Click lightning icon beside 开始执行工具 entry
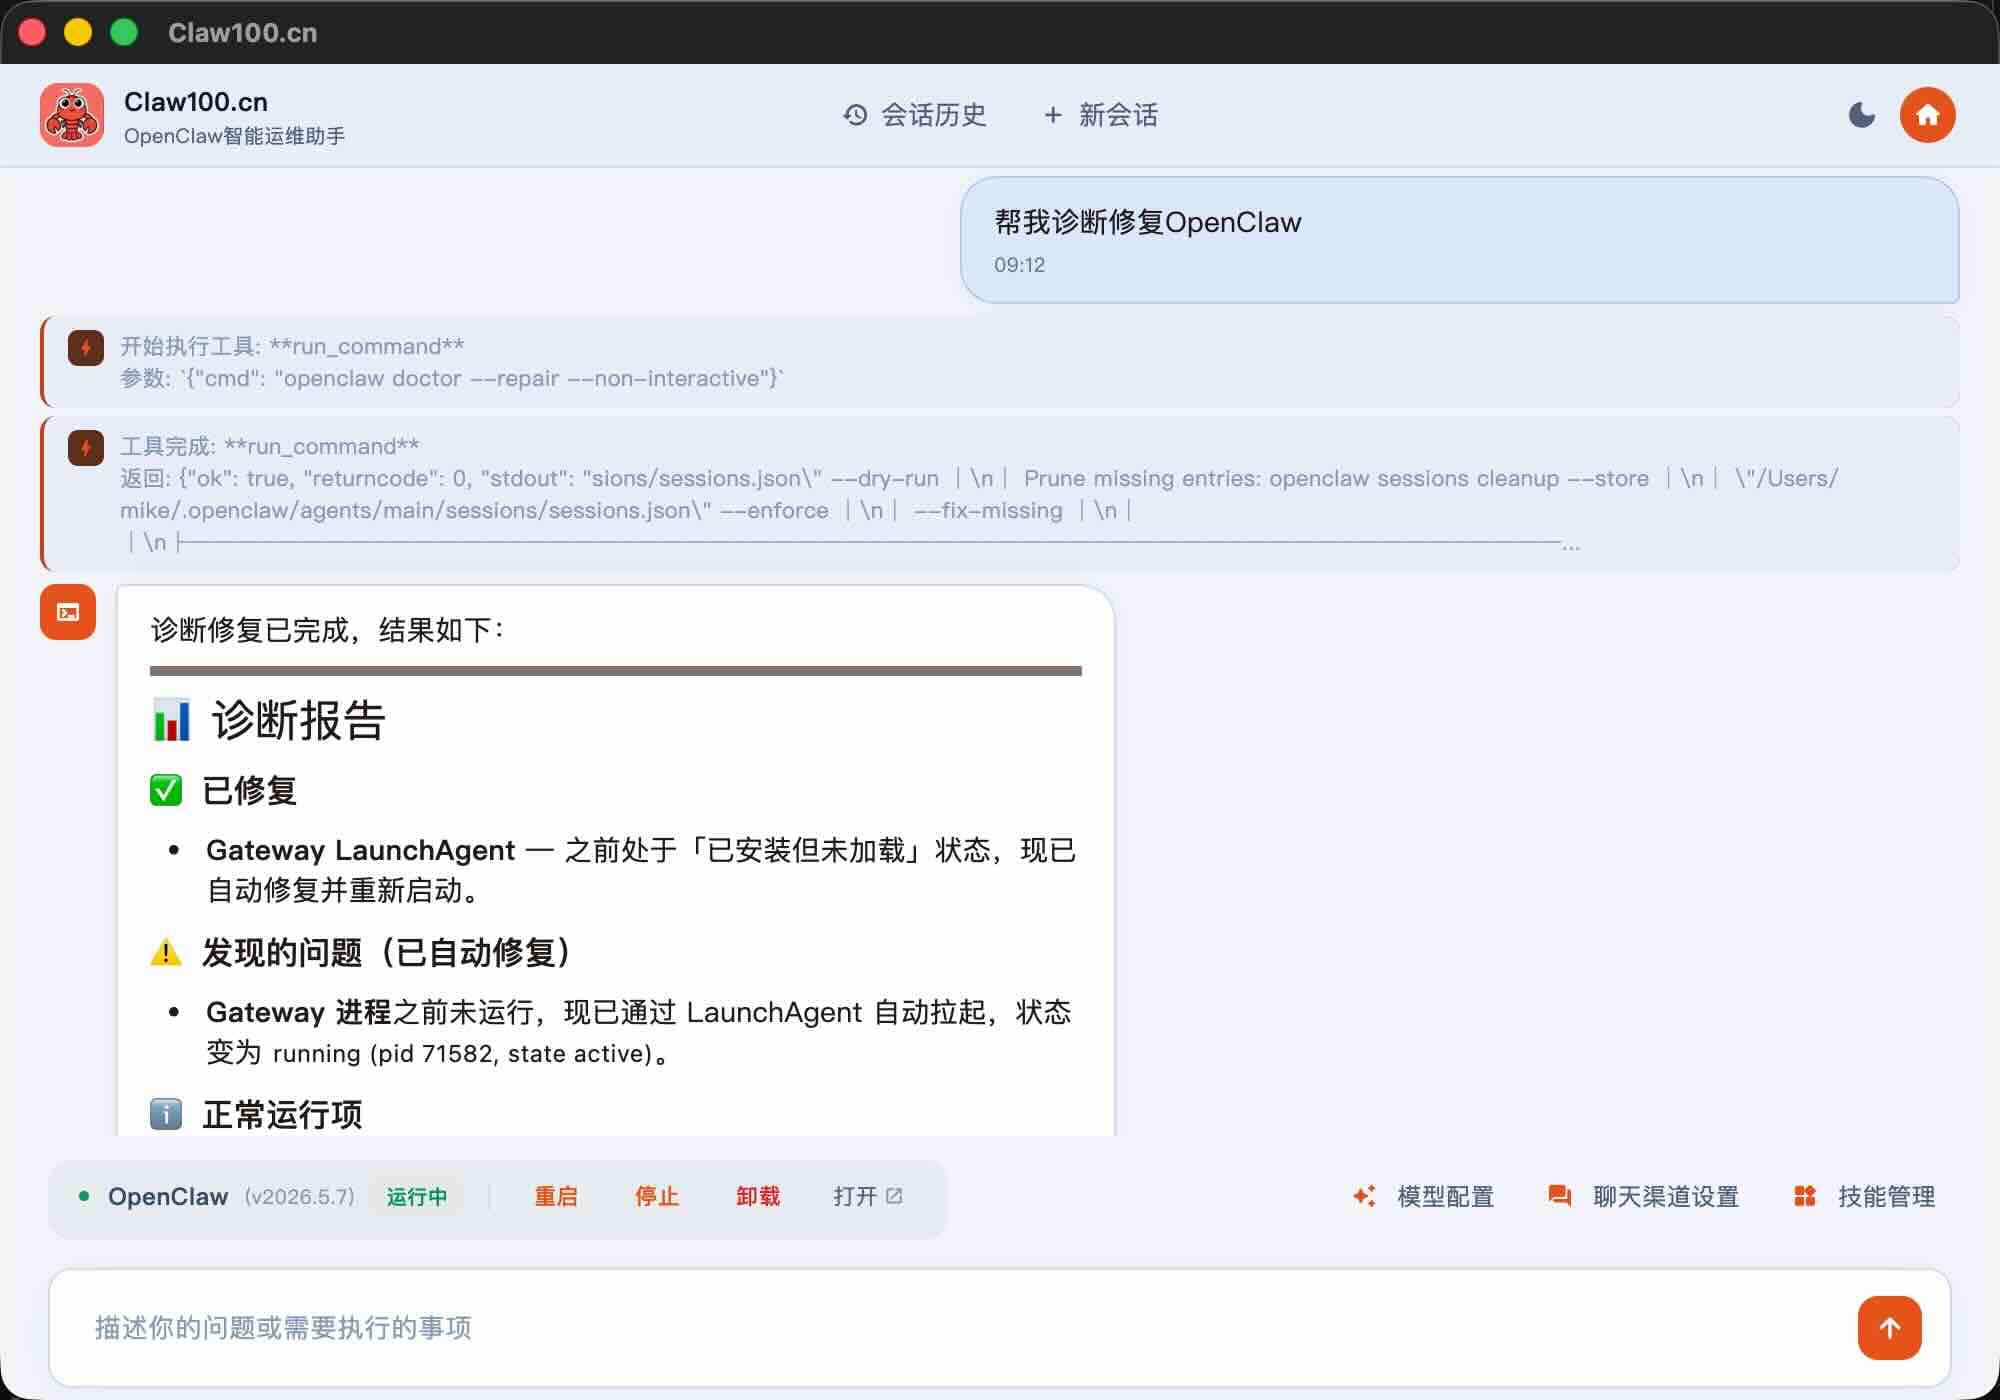Screen dimensions: 2000x1400 [86, 348]
